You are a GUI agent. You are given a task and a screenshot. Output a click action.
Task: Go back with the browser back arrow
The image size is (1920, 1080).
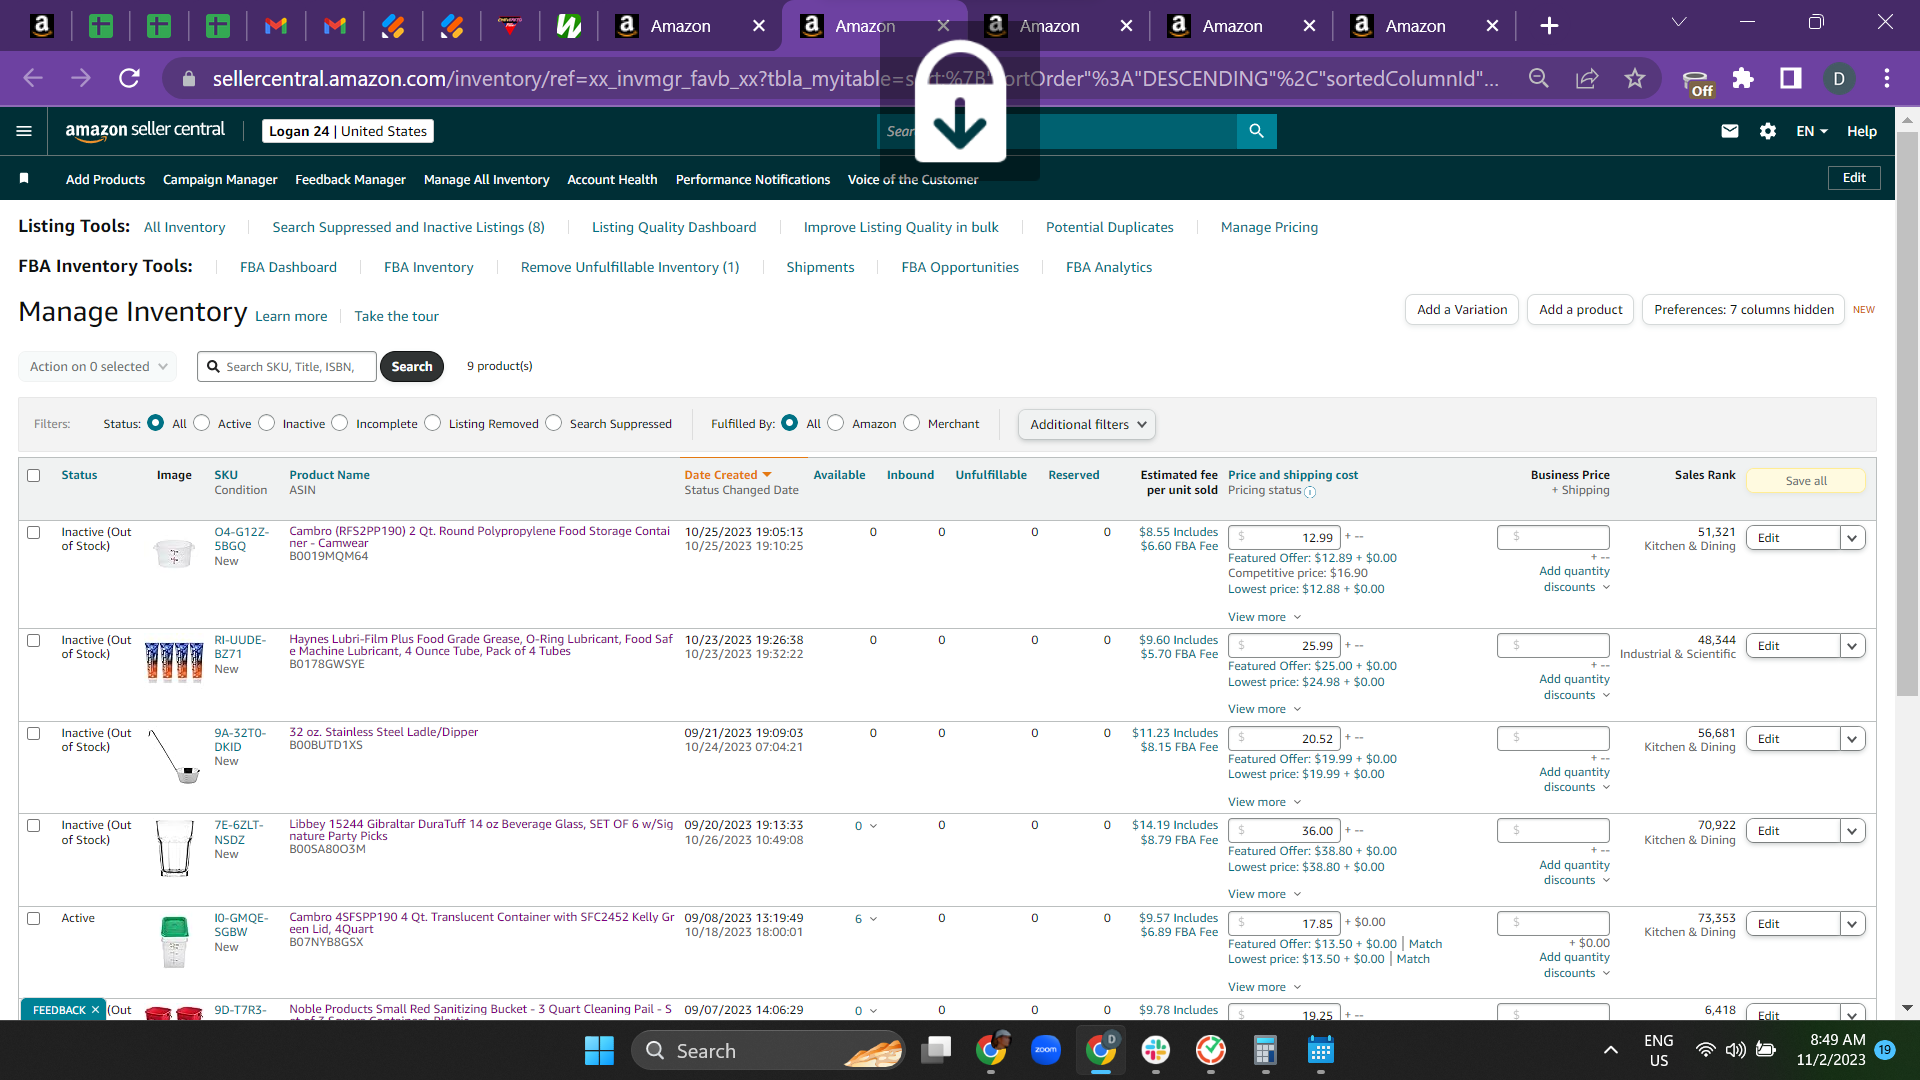(x=33, y=78)
